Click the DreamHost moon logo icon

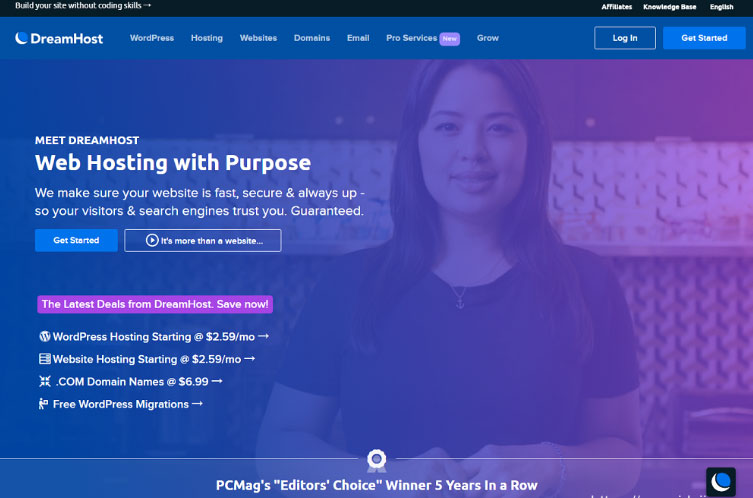click(21, 38)
